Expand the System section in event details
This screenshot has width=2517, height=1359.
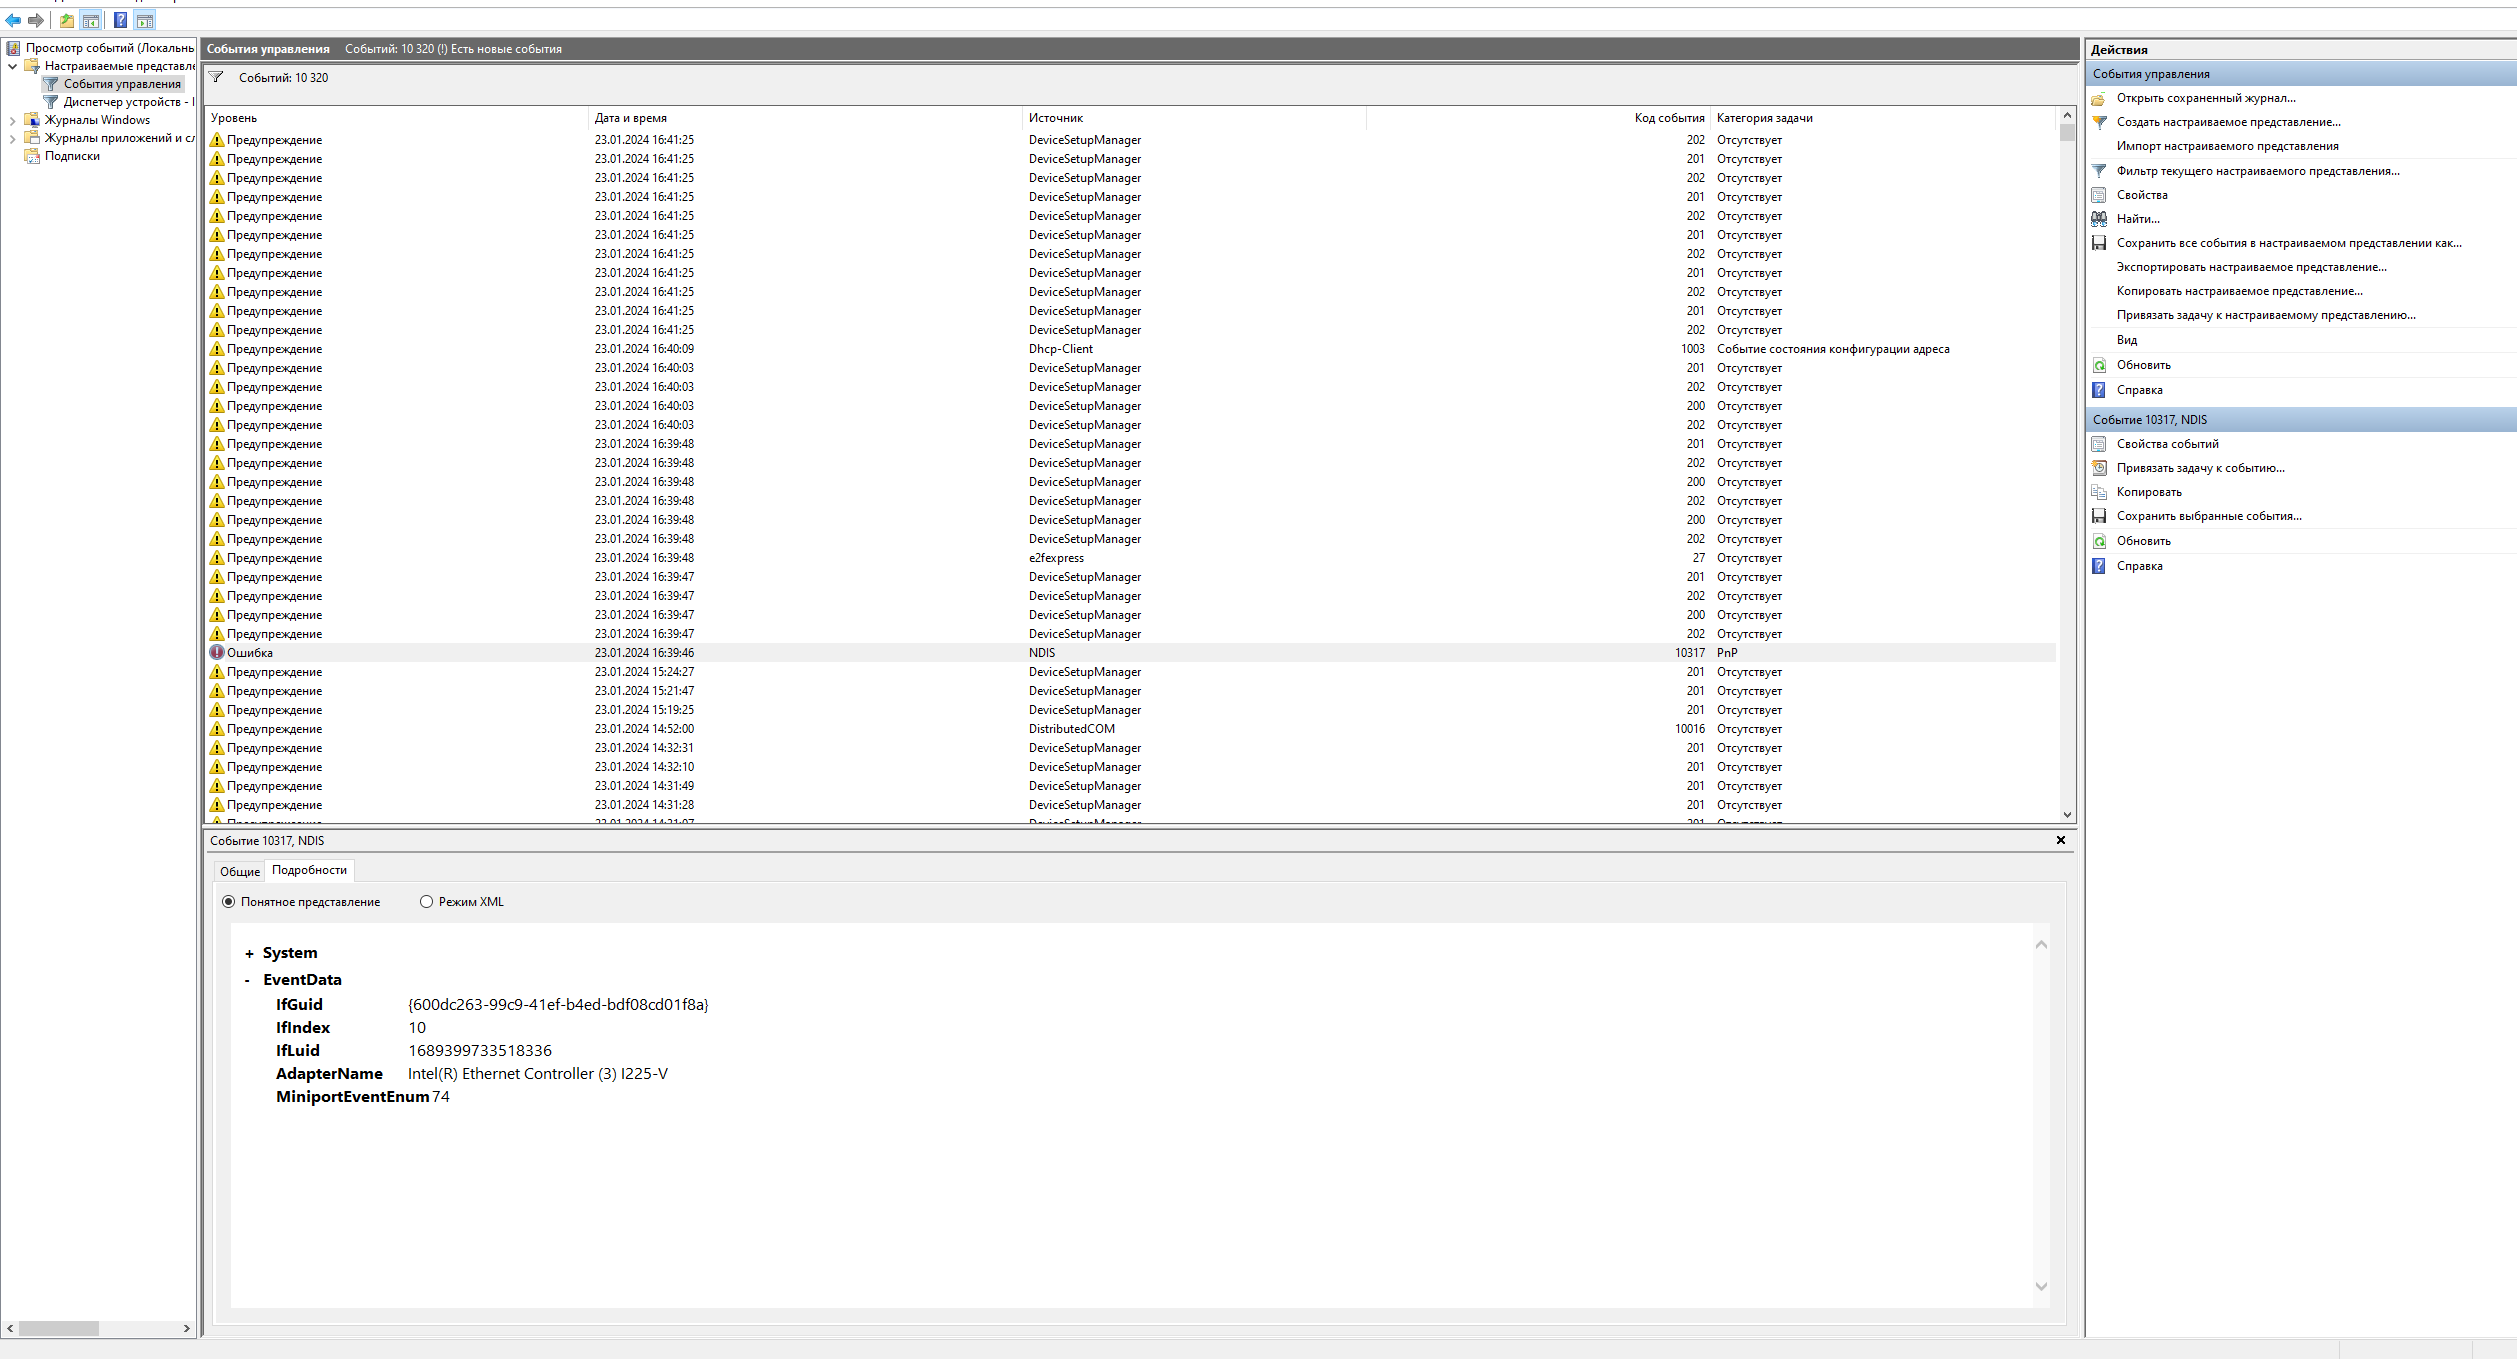[x=249, y=954]
